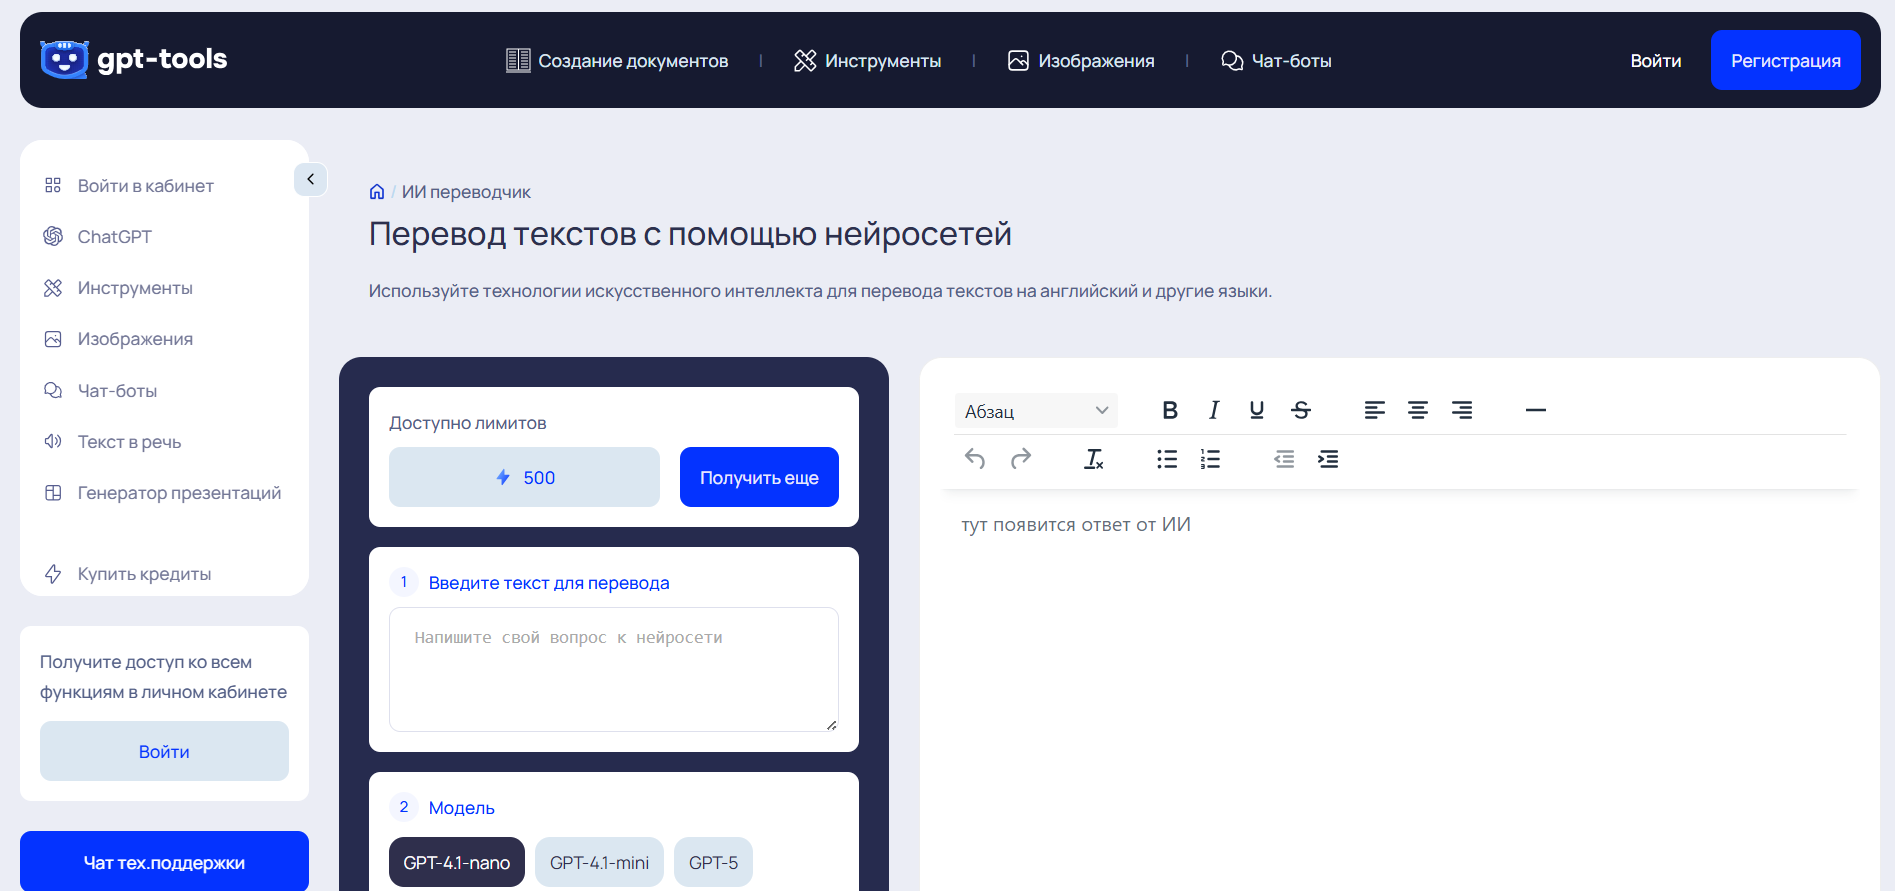Insert a bulleted list
Viewport: 1895px width, 891px height.
1167,459
